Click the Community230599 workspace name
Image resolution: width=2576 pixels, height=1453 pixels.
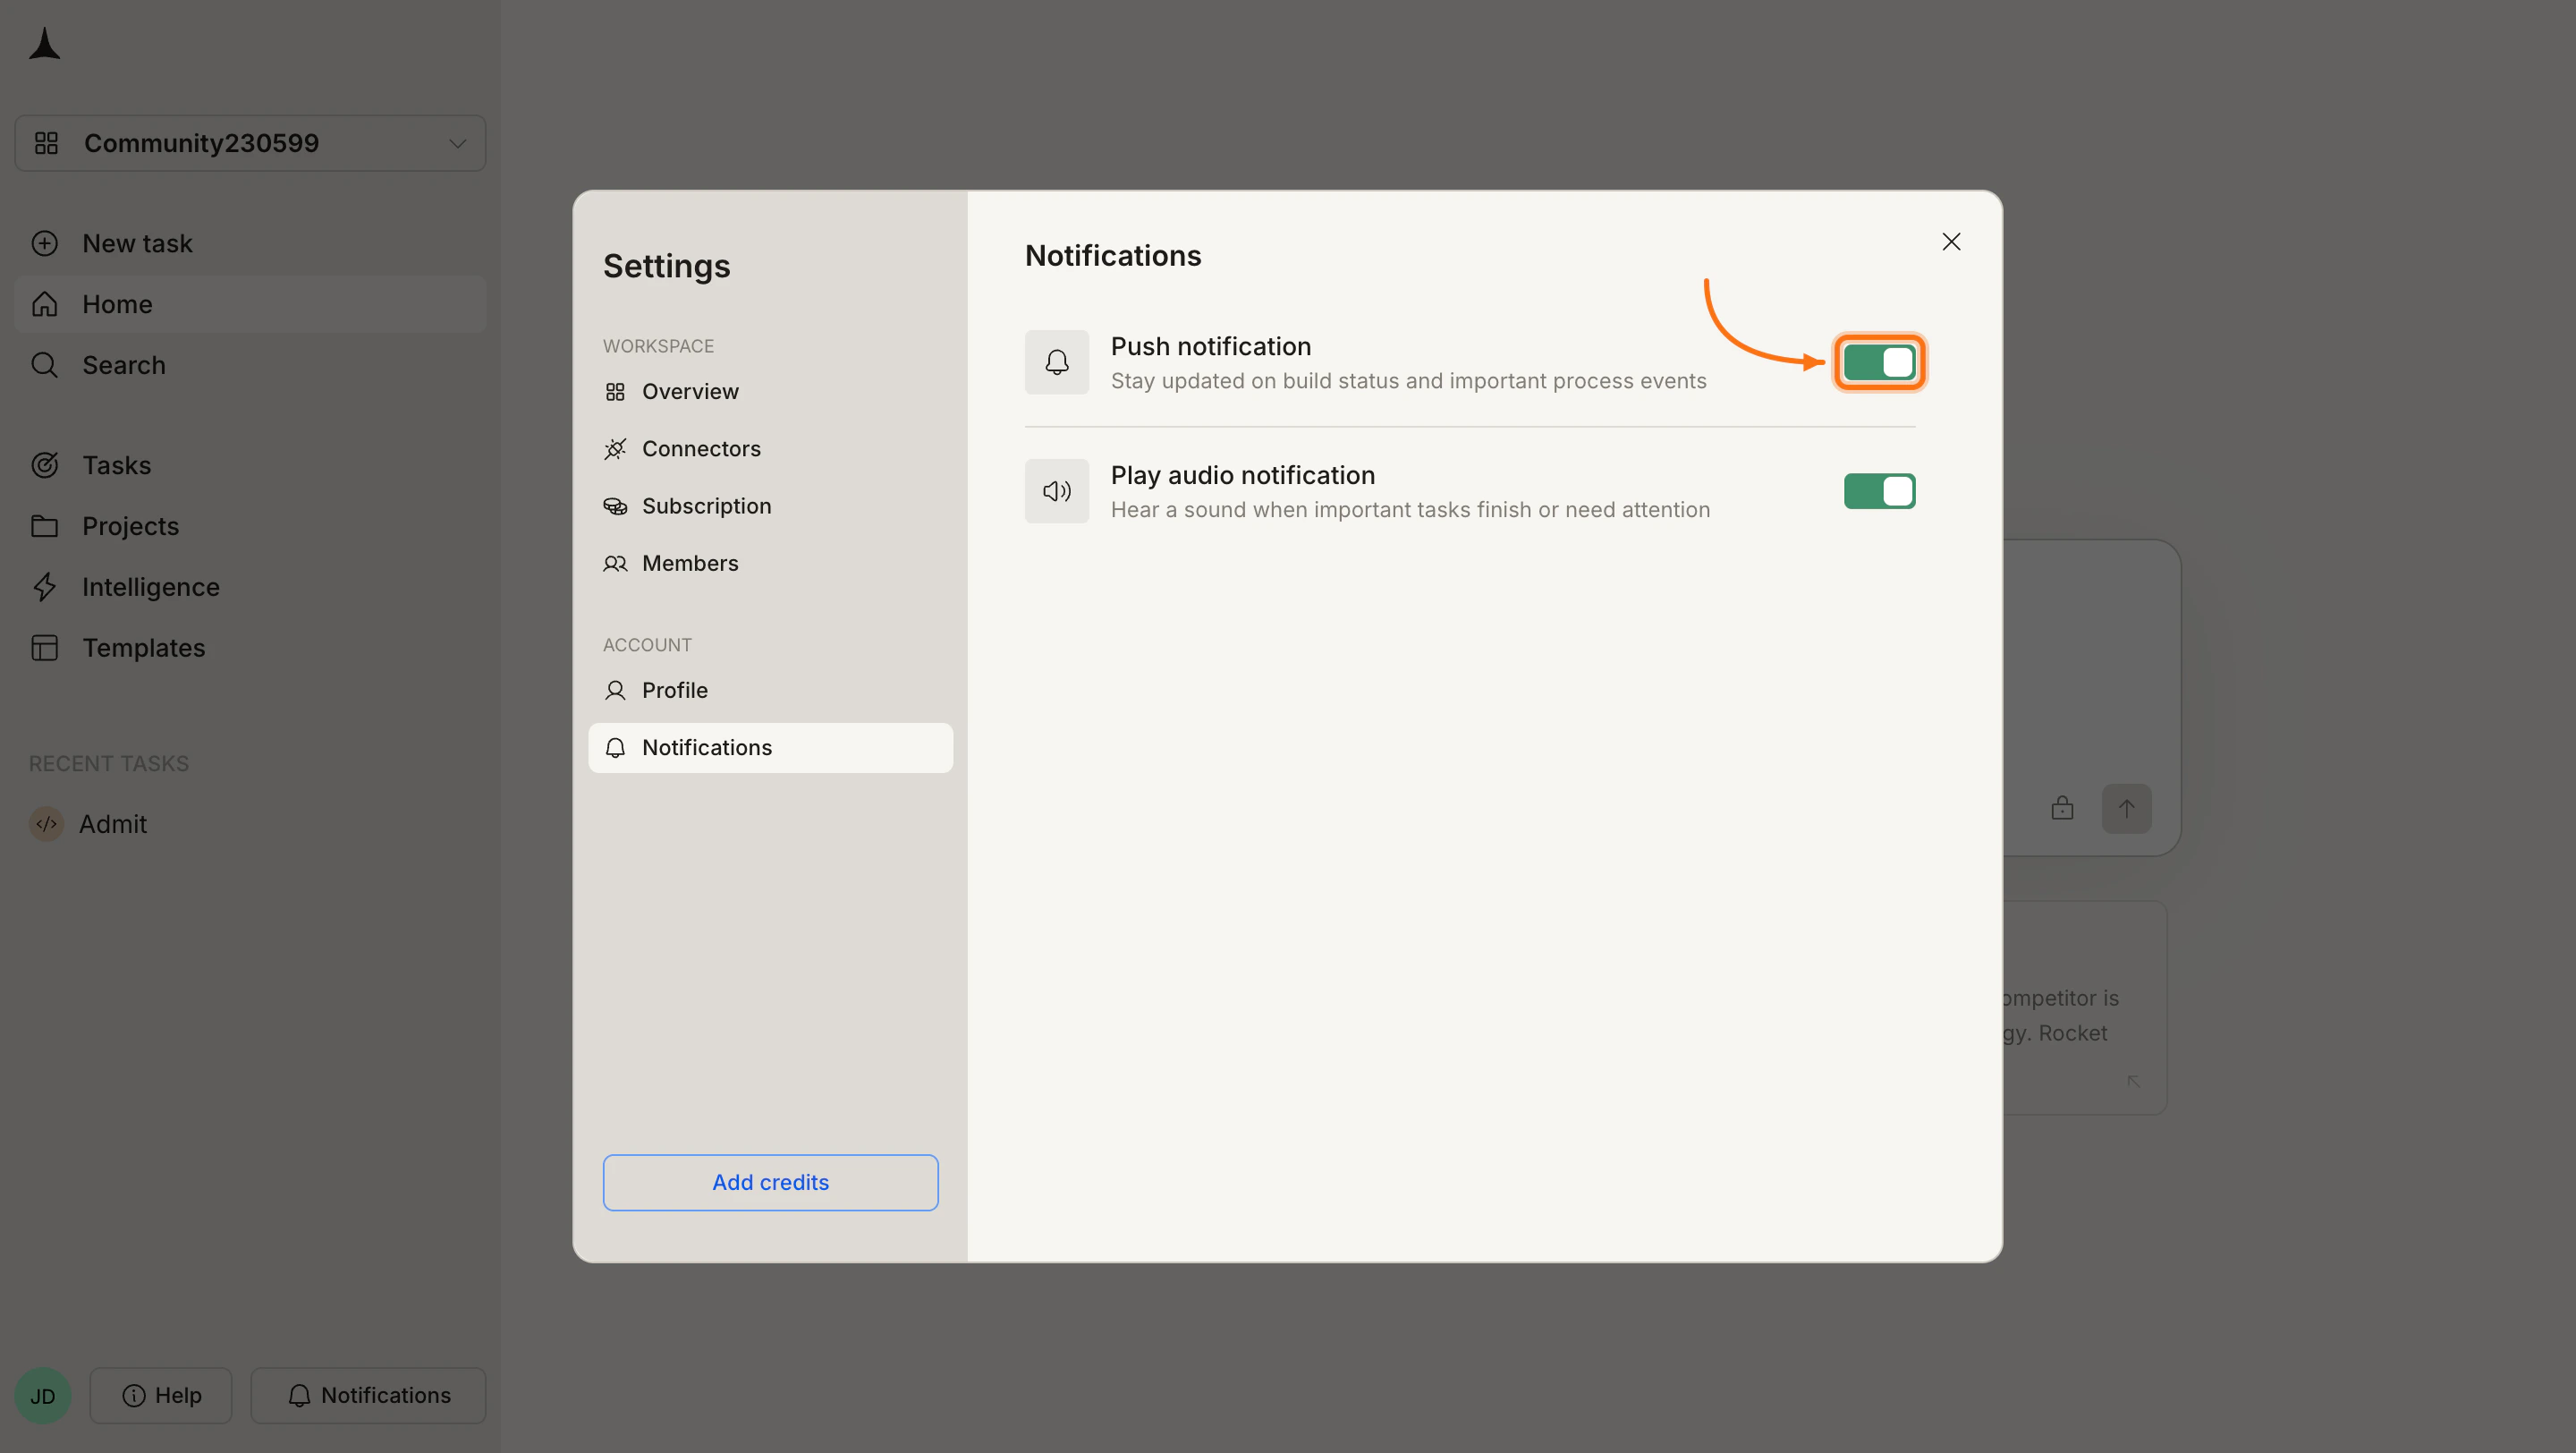click(201, 143)
